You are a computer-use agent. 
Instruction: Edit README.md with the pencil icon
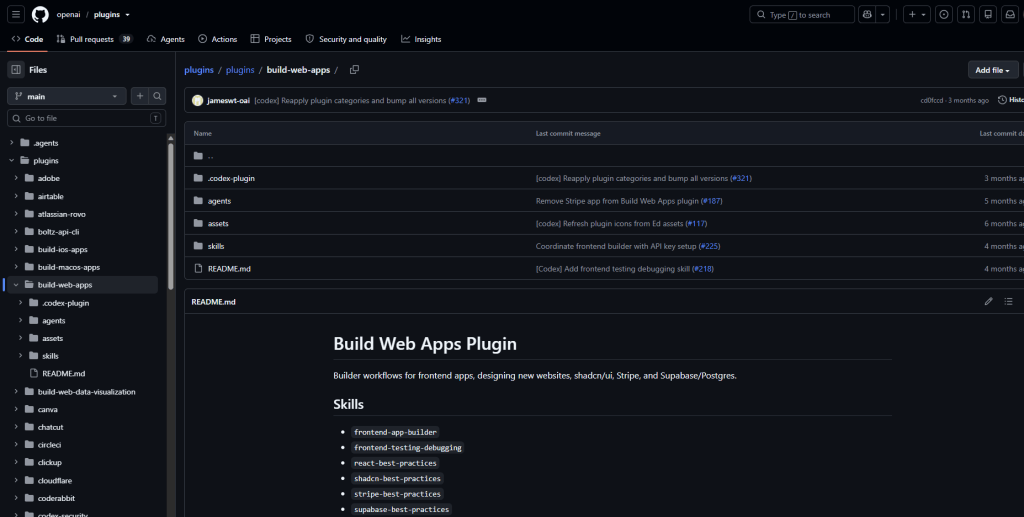coord(989,302)
